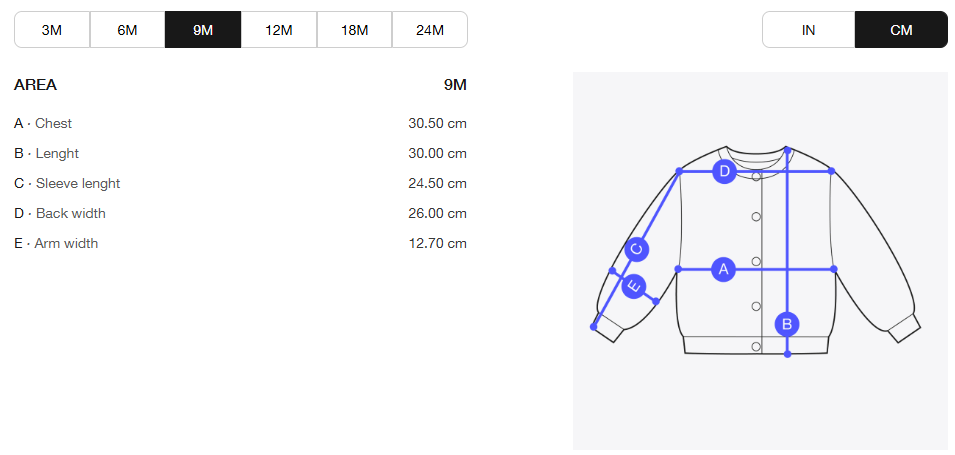The image size is (955, 455).
Task: Click the D back width marker
Action: click(725, 172)
